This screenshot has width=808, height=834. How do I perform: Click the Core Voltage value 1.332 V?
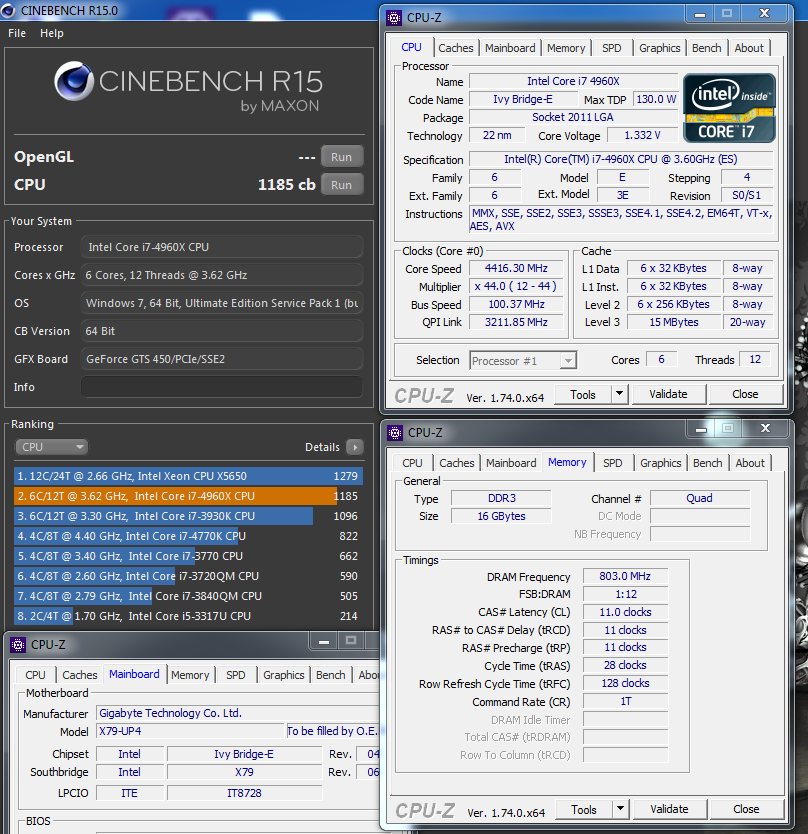pos(643,136)
